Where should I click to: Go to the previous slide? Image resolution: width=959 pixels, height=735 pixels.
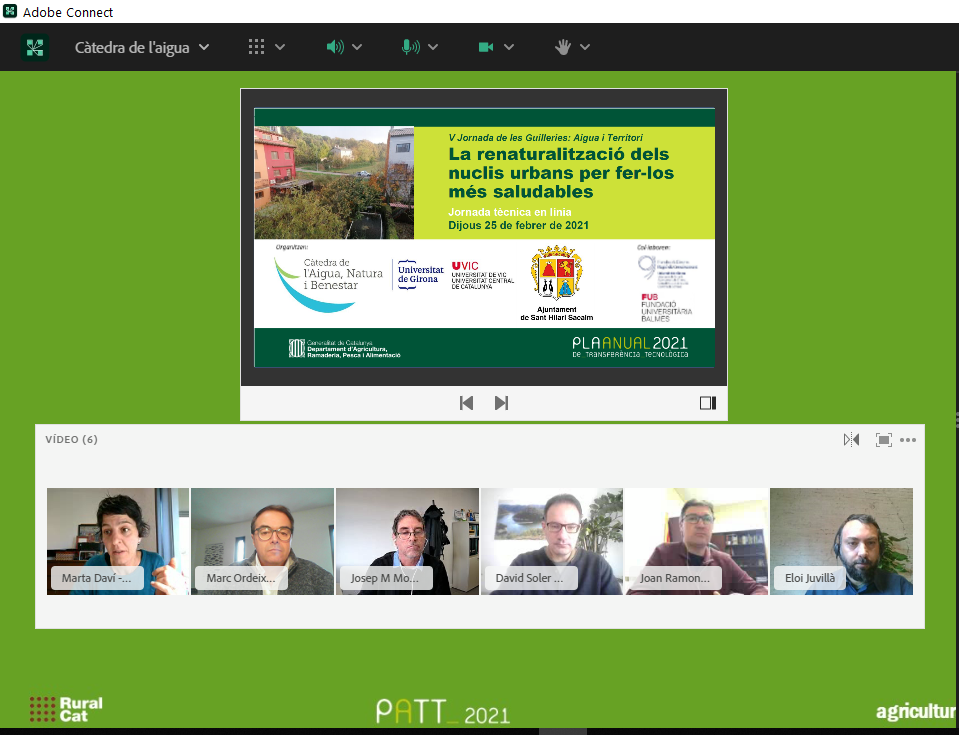click(466, 403)
